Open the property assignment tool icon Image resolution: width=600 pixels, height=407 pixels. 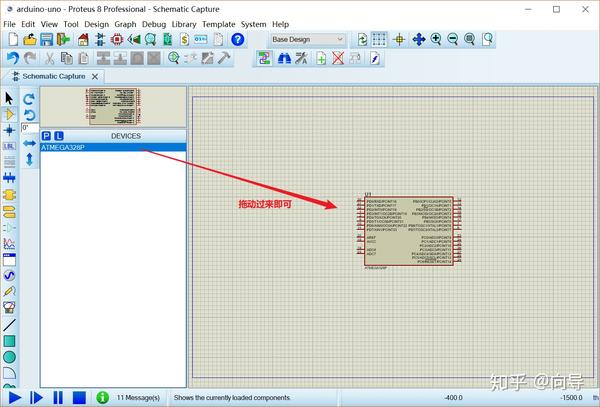(302, 58)
